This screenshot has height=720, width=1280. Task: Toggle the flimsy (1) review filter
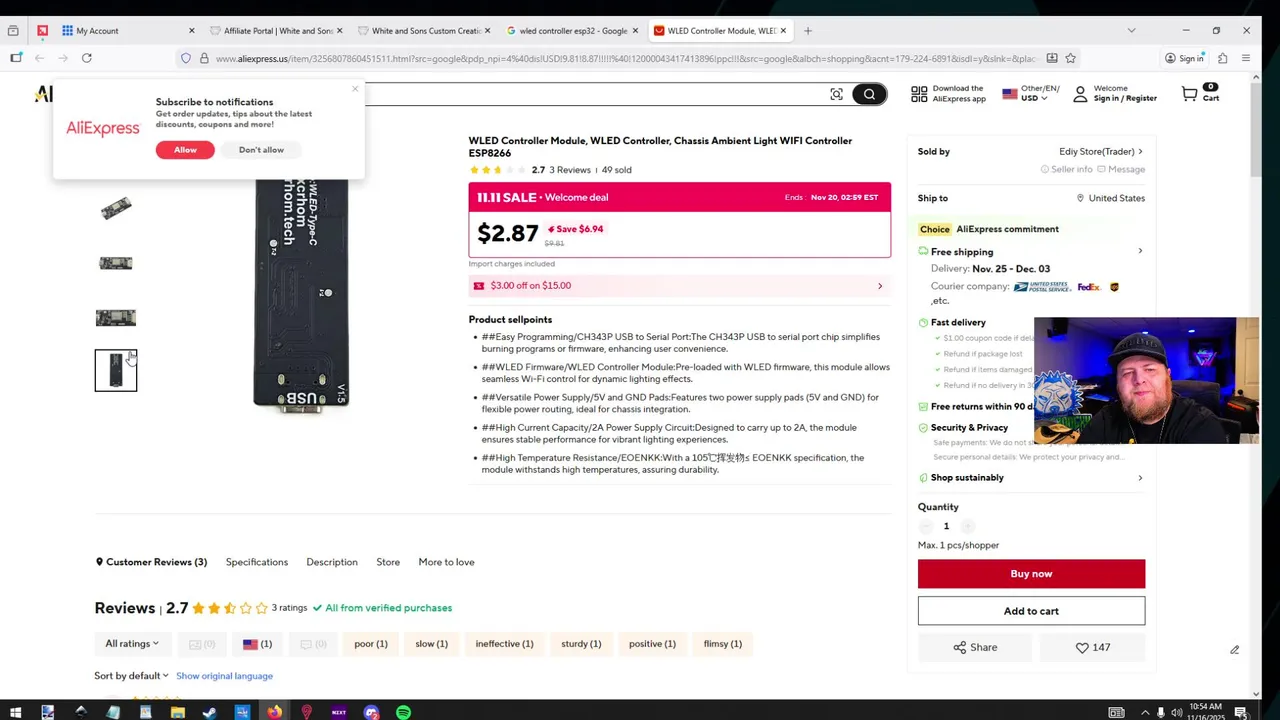pyautogui.click(x=723, y=644)
